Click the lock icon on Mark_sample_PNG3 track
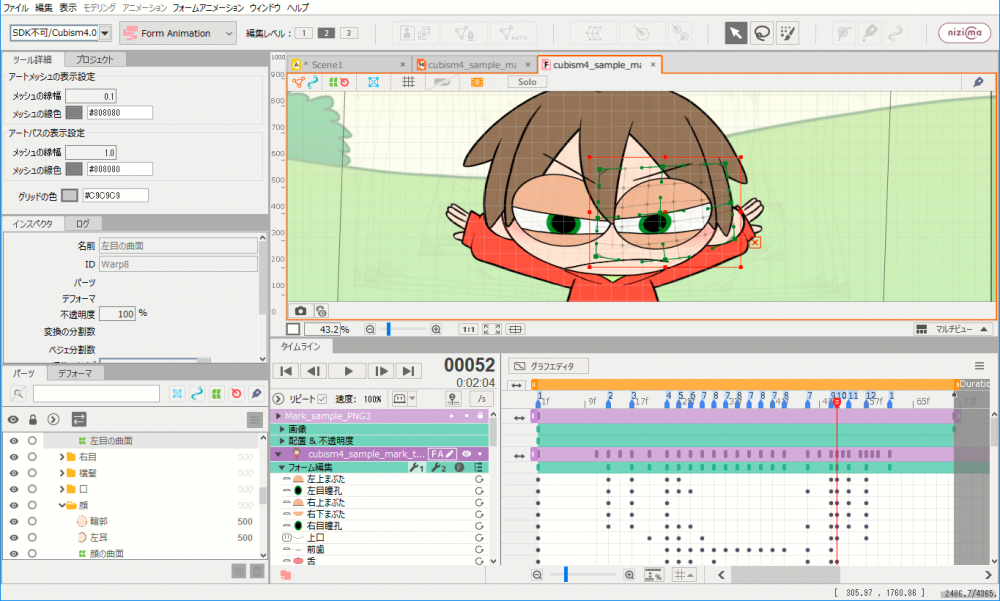 pyautogui.click(x=480, y=416)
